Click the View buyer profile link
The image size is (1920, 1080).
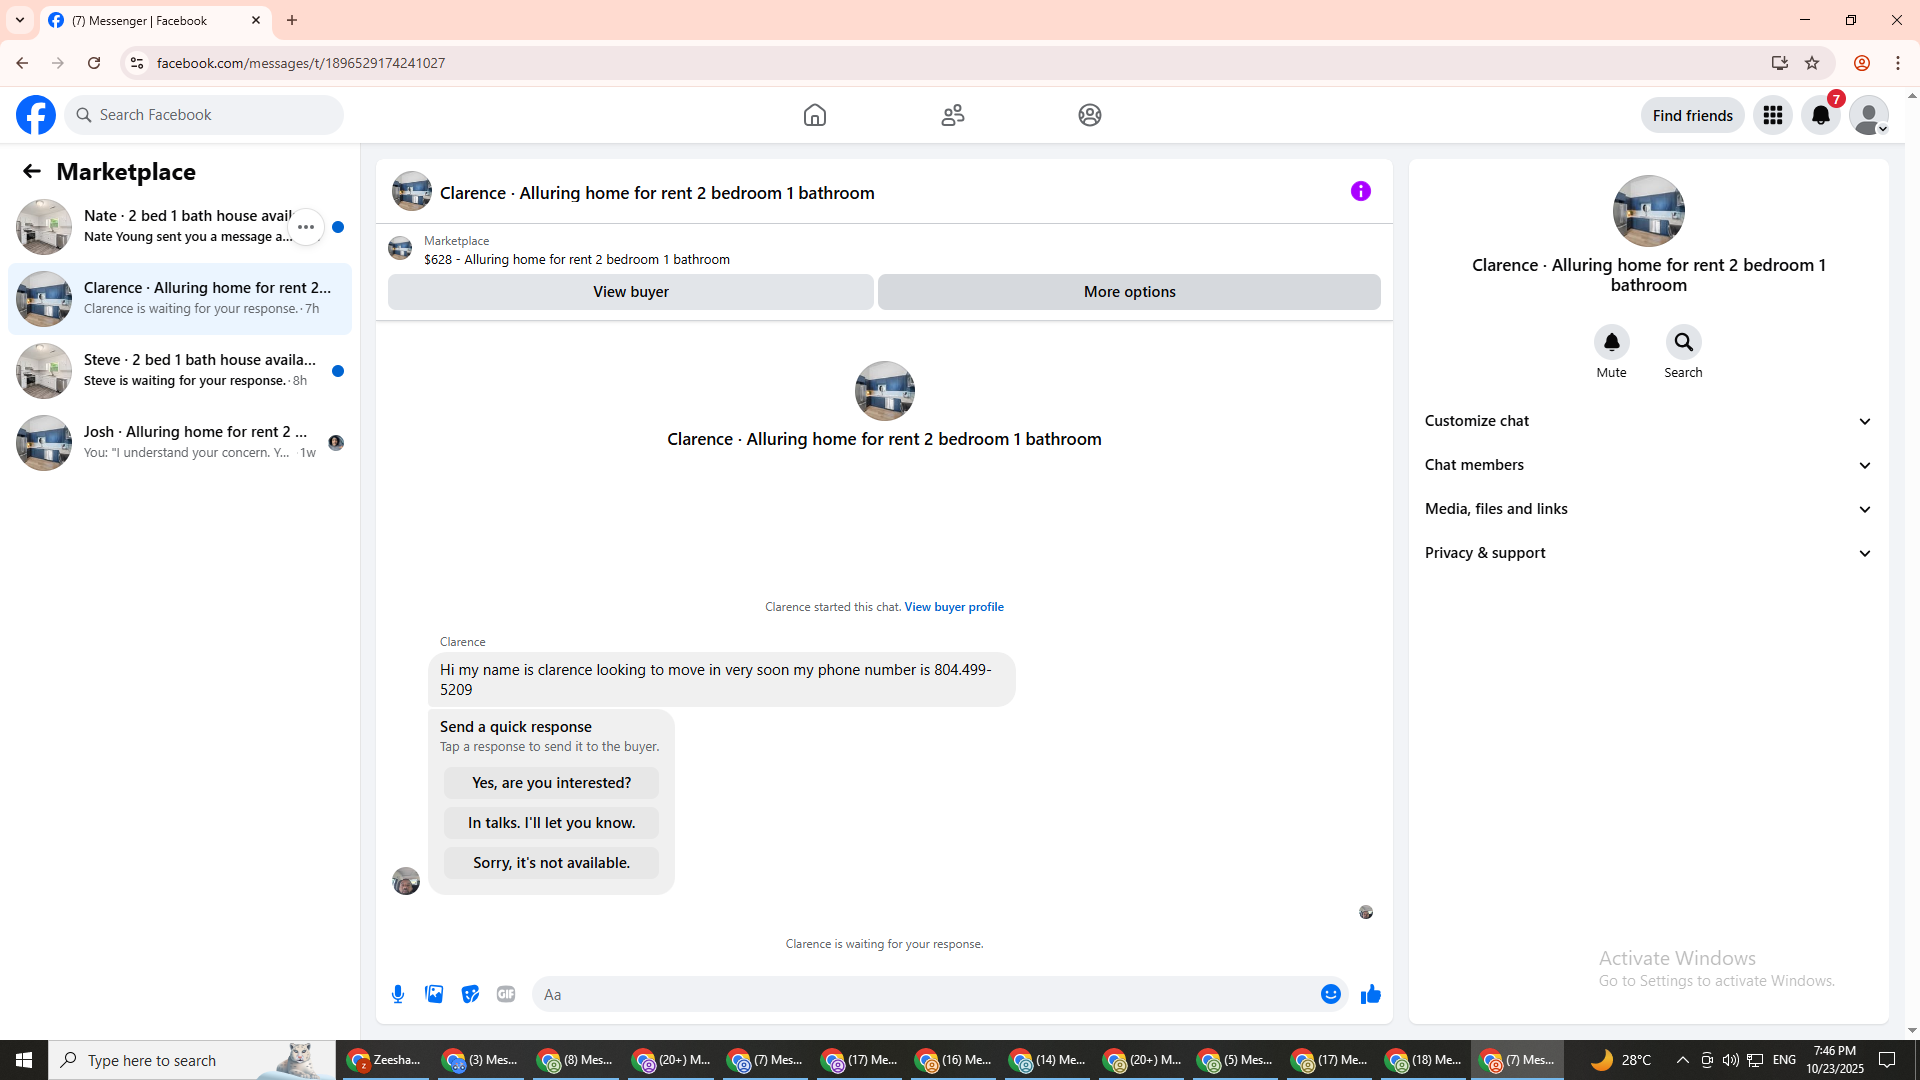click(953, 607)
